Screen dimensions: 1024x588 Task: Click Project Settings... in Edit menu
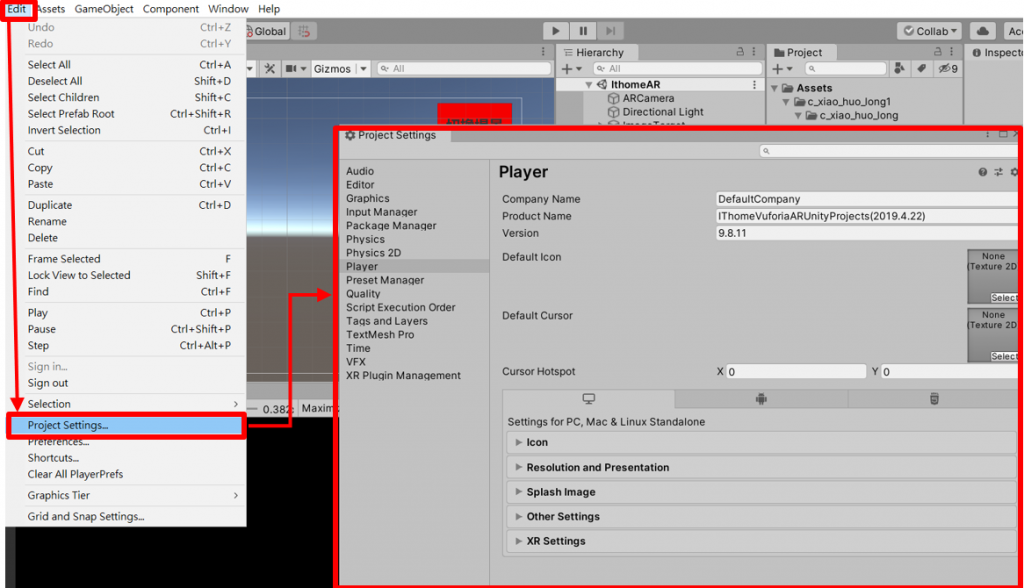[125, 425]
